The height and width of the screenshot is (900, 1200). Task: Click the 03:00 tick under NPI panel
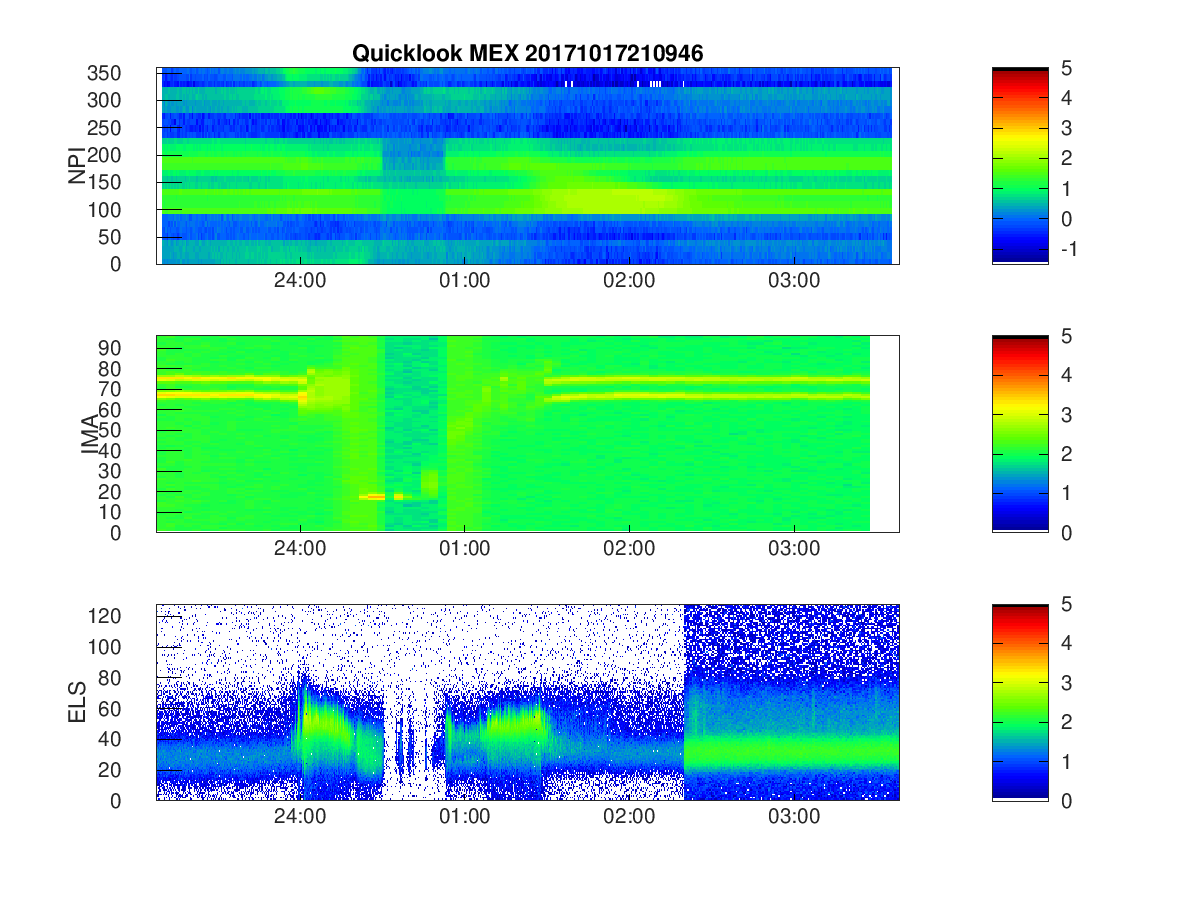(x=794, y=280)
